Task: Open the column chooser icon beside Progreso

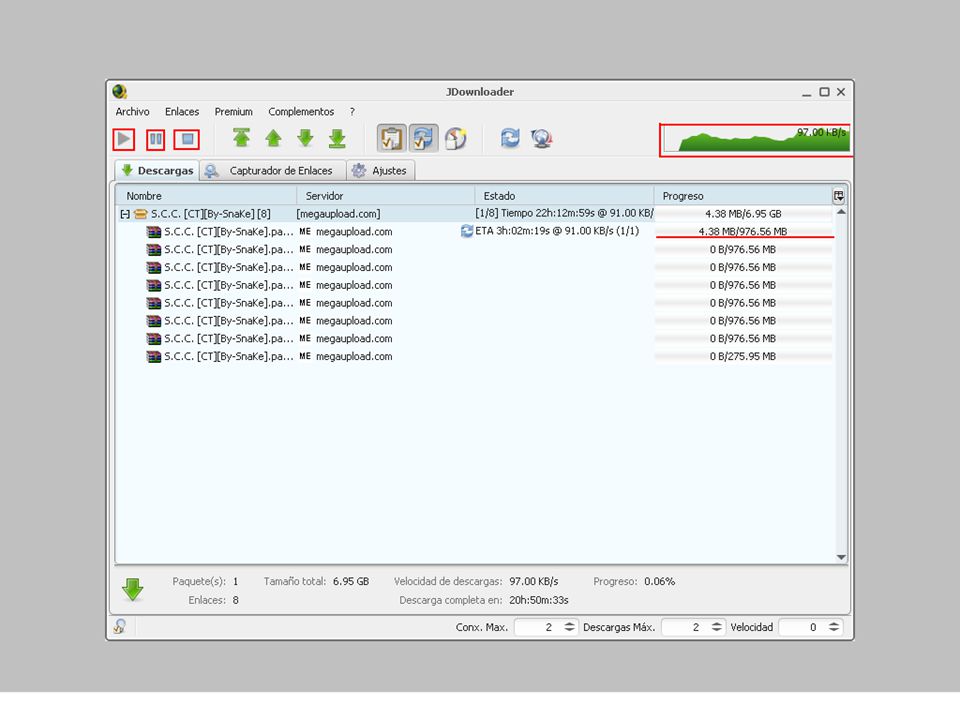Action: click(x=839, y=196)
